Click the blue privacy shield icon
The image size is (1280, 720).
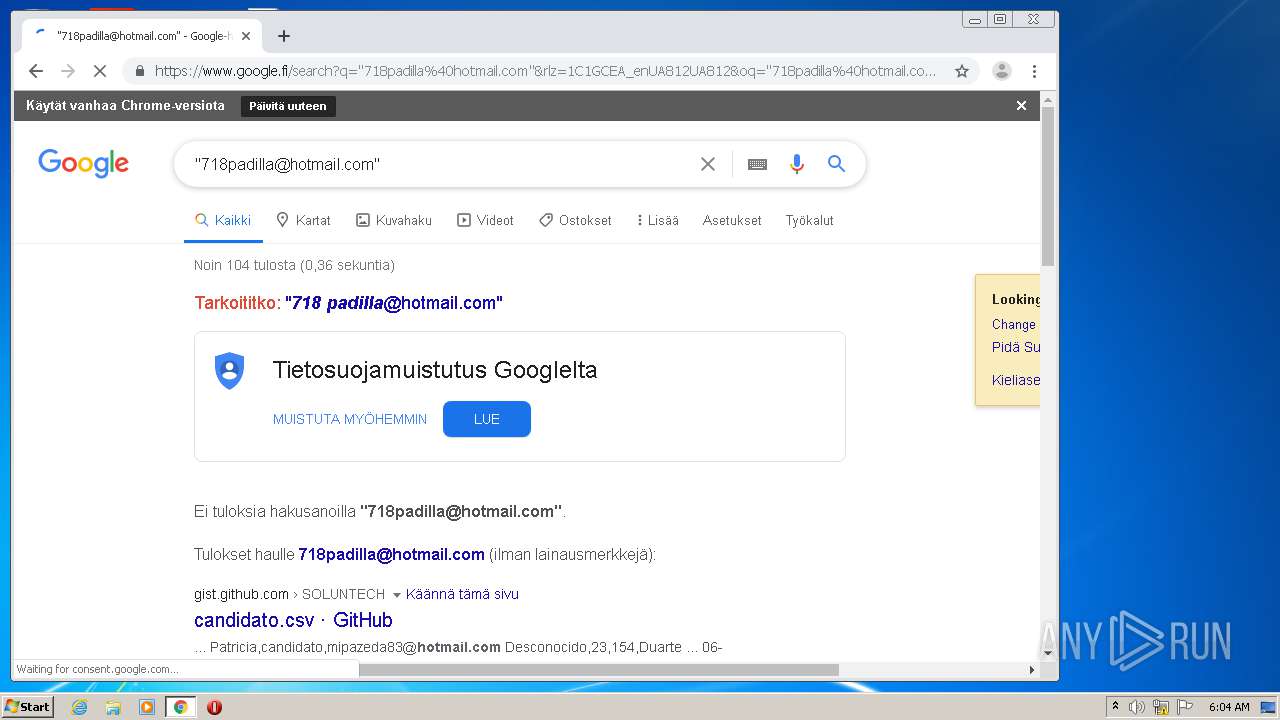(230, 371)
